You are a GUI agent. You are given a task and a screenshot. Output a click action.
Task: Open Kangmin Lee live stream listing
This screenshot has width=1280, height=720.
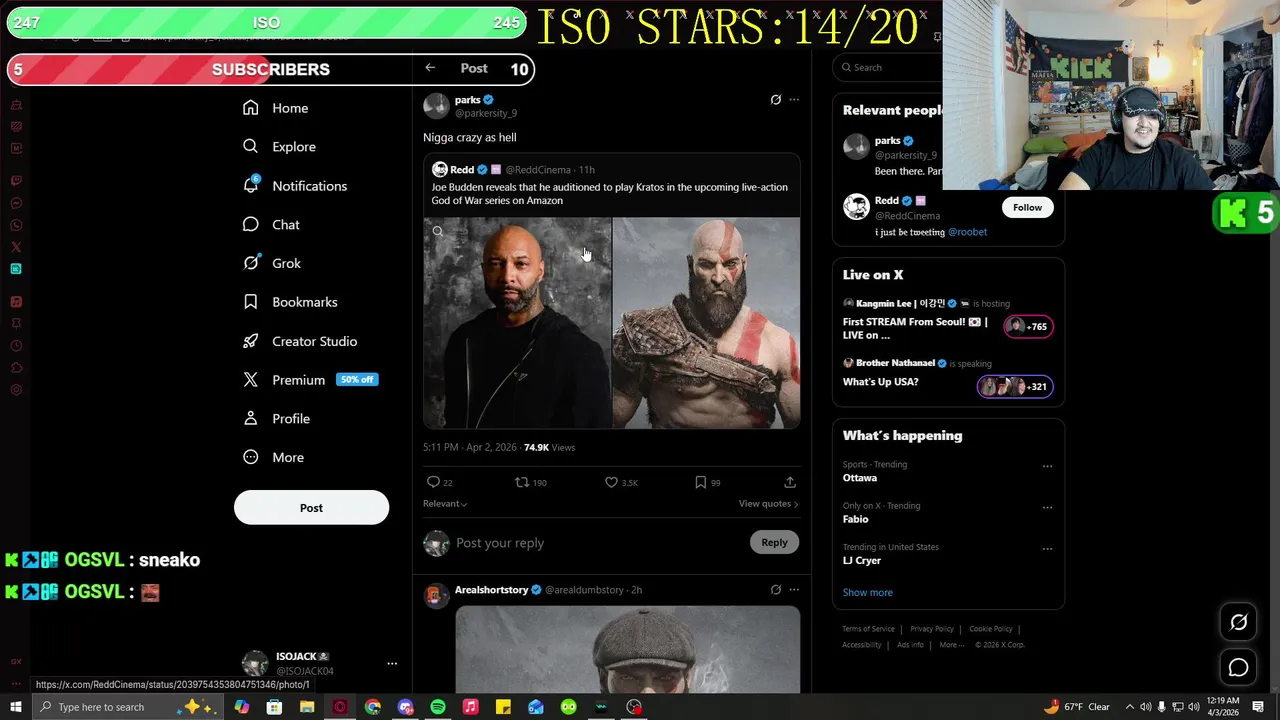[x=948, y=321]
